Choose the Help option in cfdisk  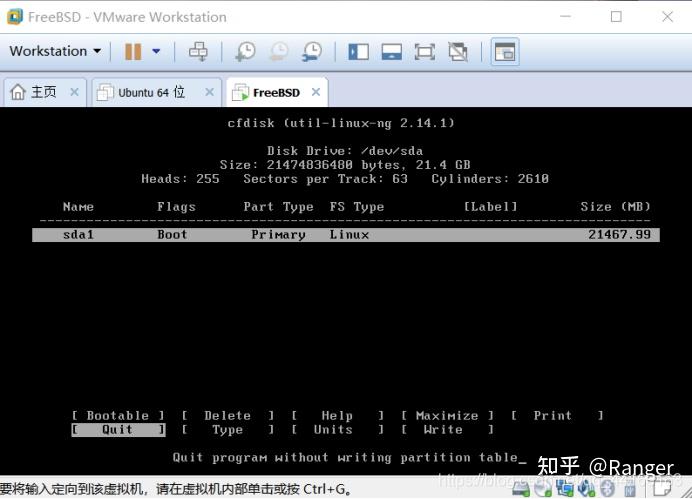337,416
